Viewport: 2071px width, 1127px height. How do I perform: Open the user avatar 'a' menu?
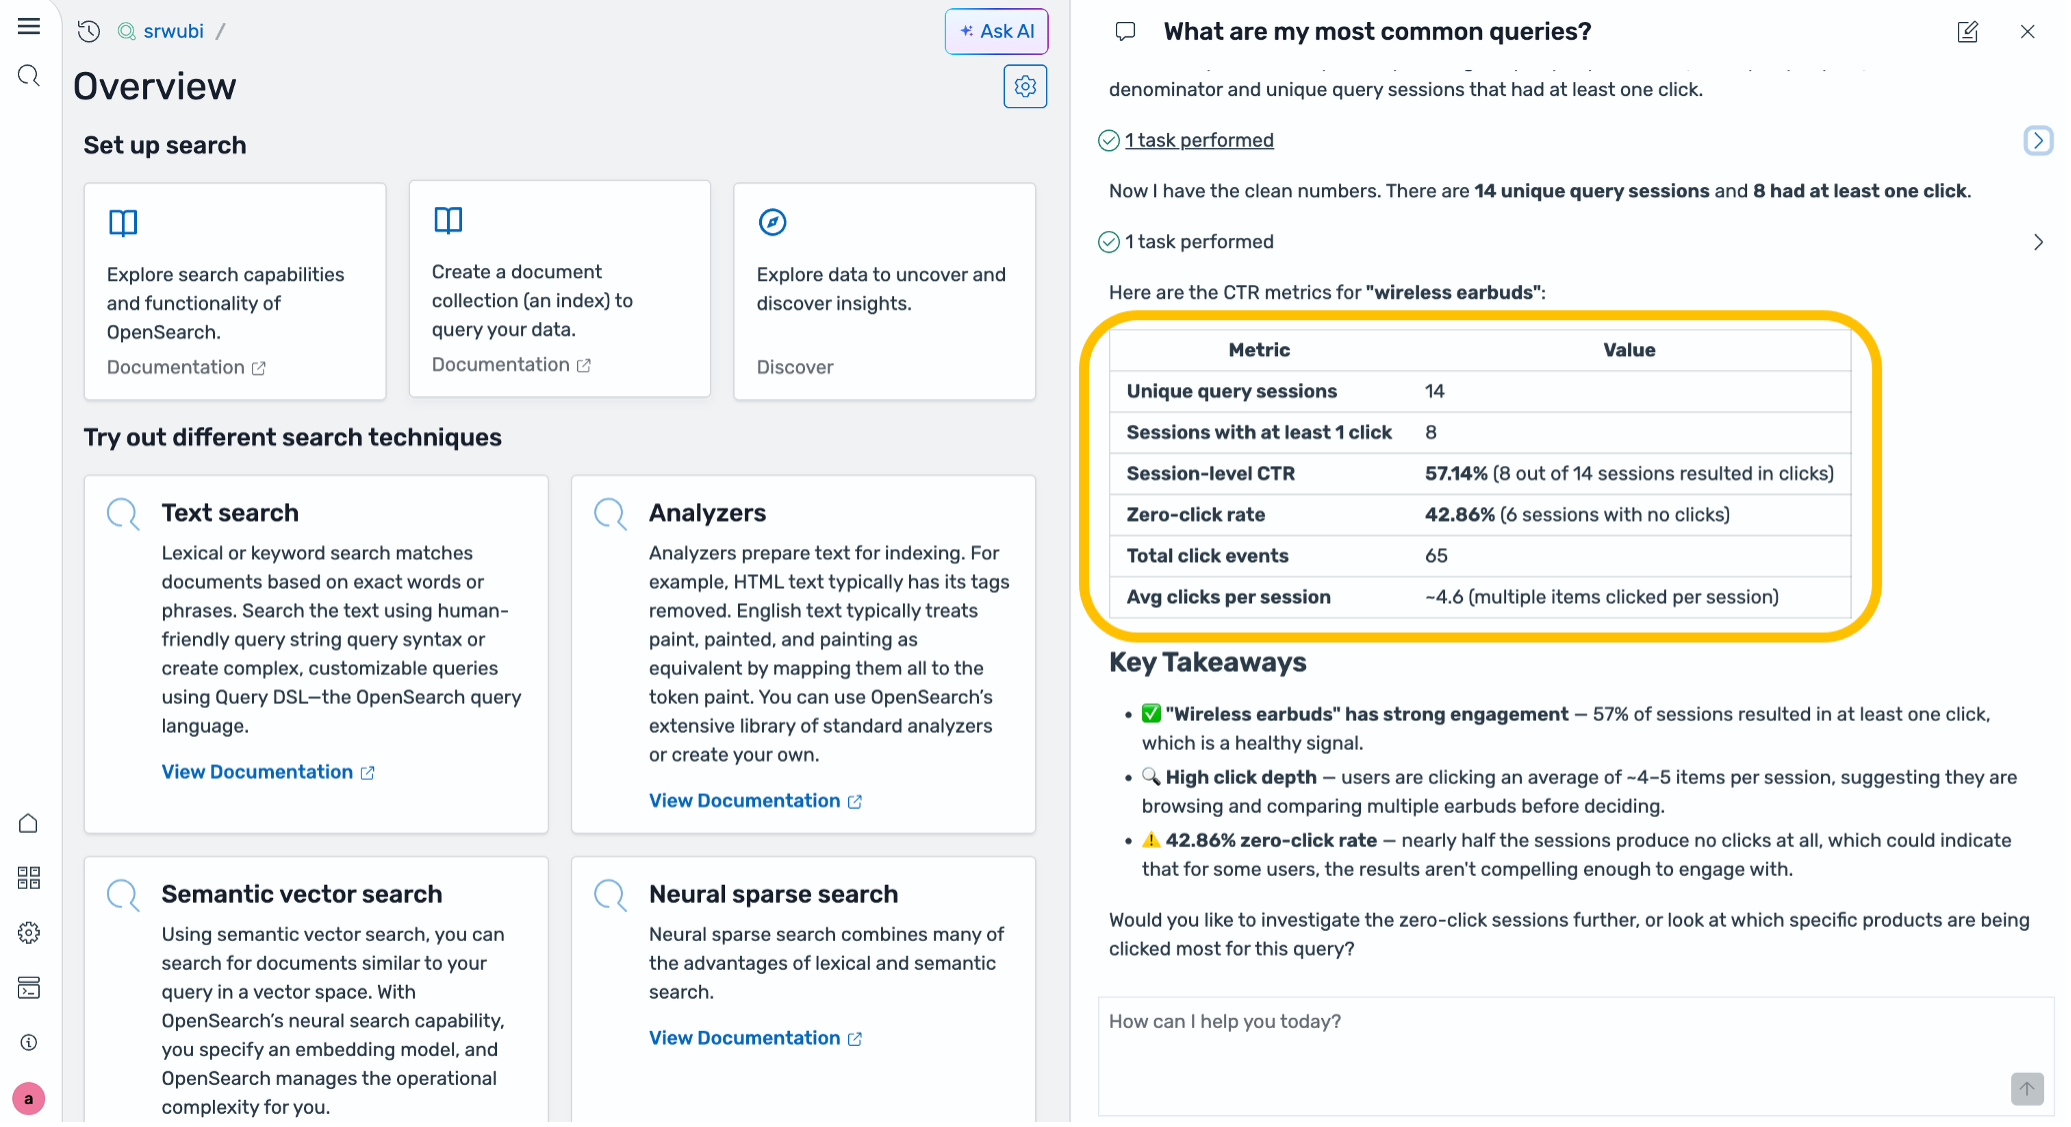[x=29, y=1099]
